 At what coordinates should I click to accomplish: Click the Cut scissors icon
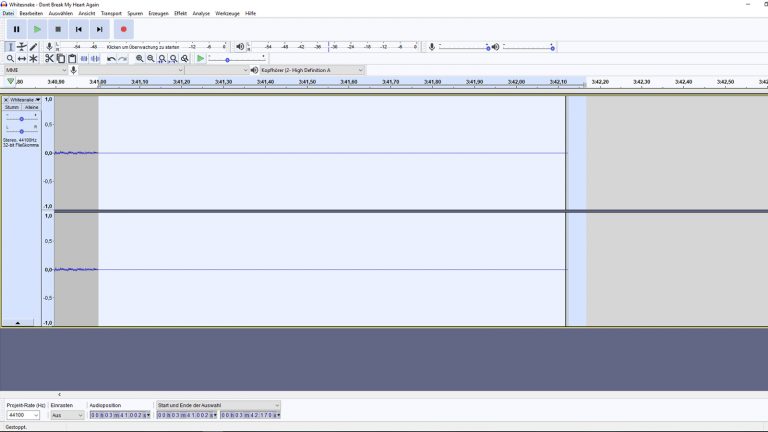point(49,59)
